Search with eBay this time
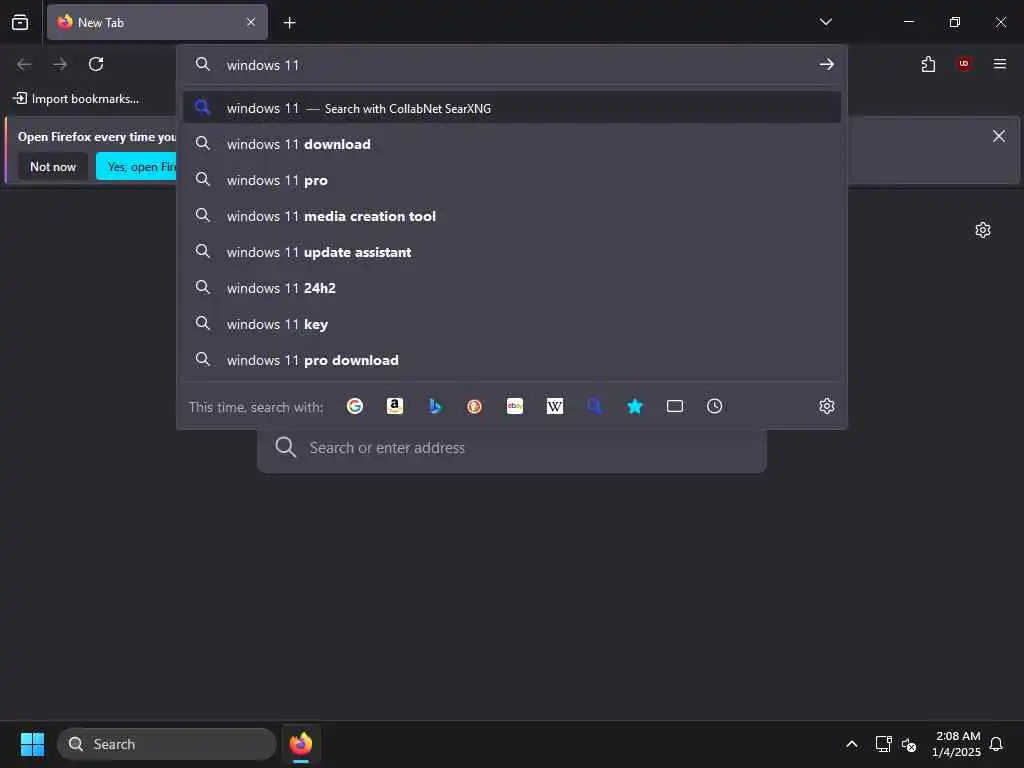1024x768 pixels. [x=515, y=406]
